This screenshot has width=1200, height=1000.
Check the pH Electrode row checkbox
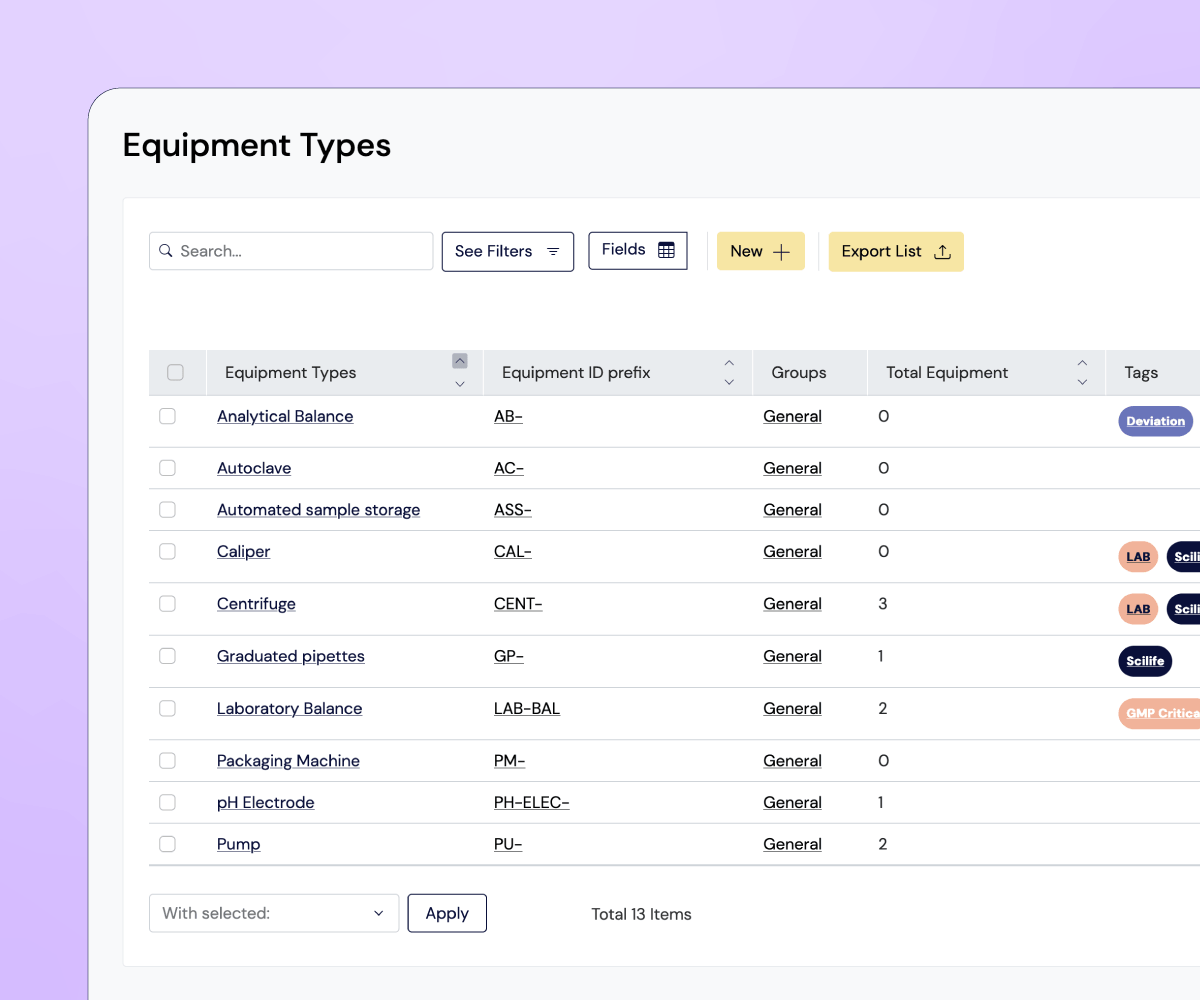pos(167,802)
